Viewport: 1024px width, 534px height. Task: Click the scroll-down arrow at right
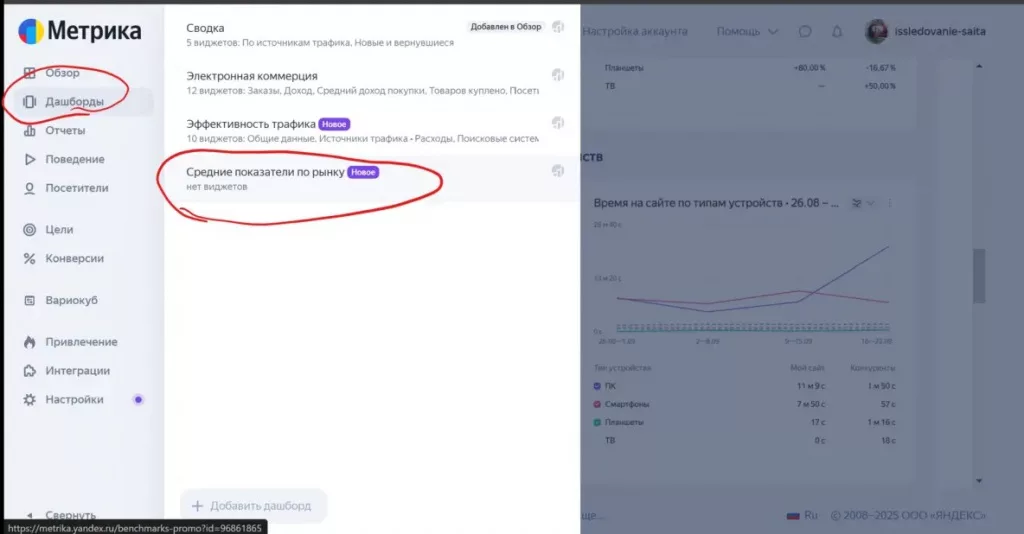pos(978,481)
